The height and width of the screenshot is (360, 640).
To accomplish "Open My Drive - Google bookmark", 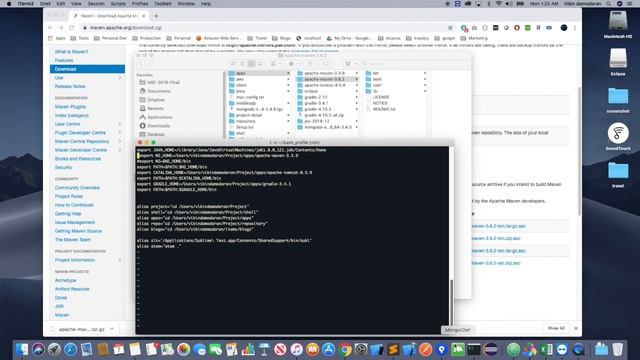I will [x=349, y=38].
